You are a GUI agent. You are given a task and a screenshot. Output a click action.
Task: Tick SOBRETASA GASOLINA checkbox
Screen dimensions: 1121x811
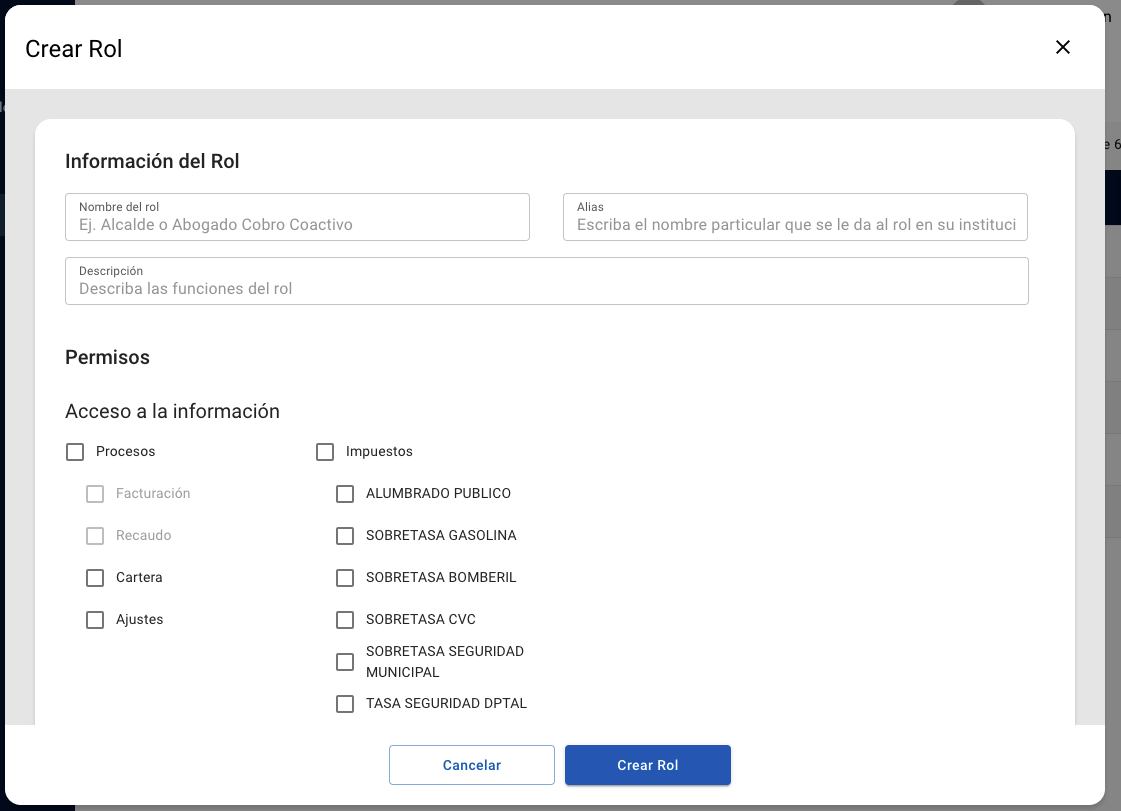click(345, 536)
